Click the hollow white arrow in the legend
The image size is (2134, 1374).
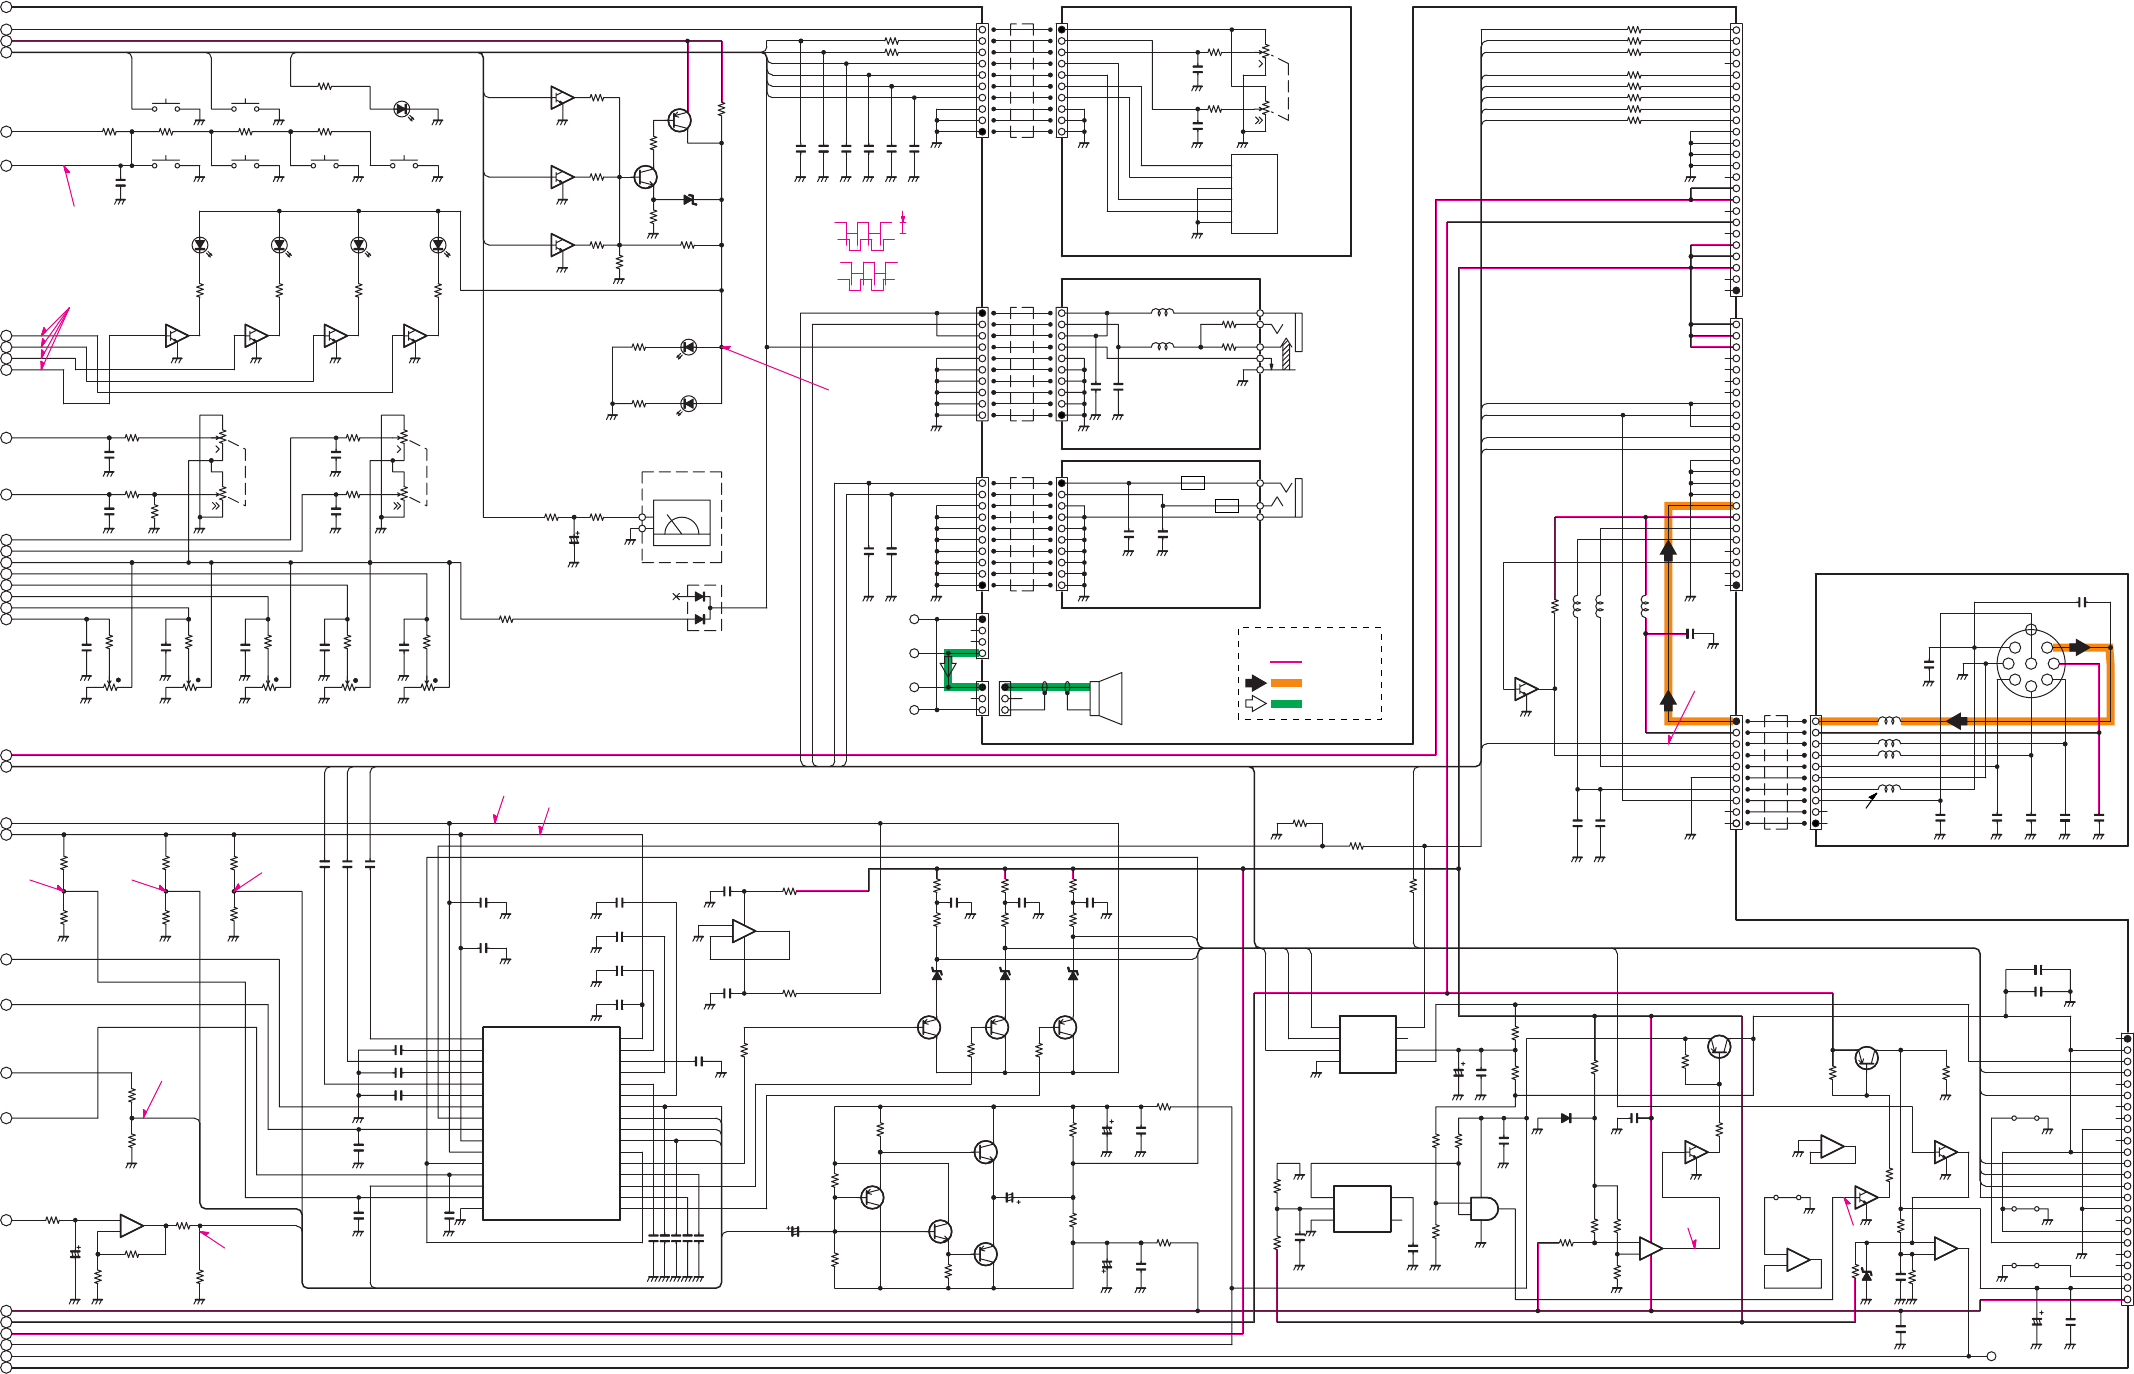tap(1256, 704)
